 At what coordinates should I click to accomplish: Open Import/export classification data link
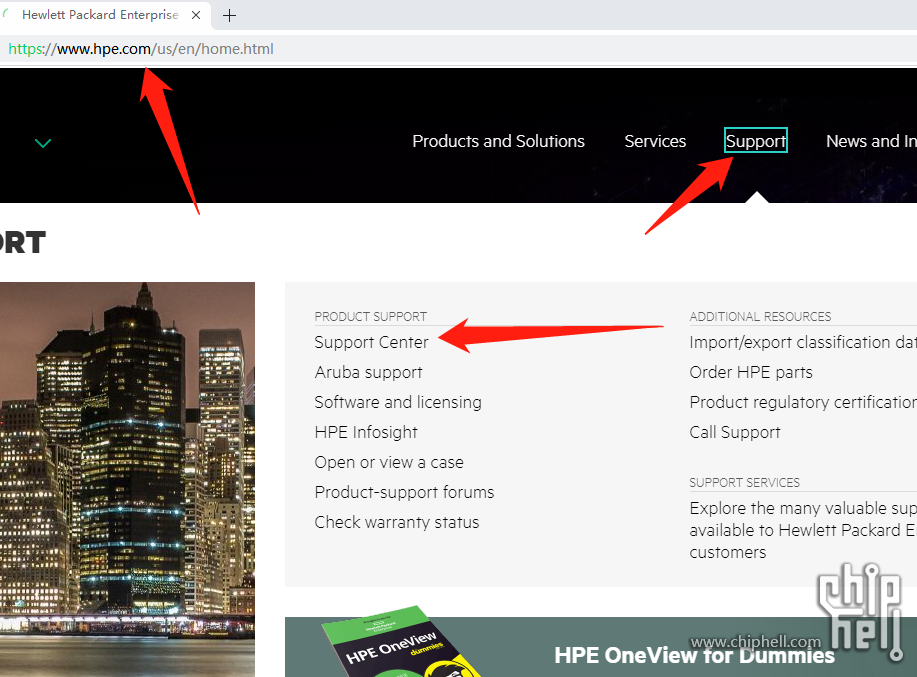(x=803, y=342)
